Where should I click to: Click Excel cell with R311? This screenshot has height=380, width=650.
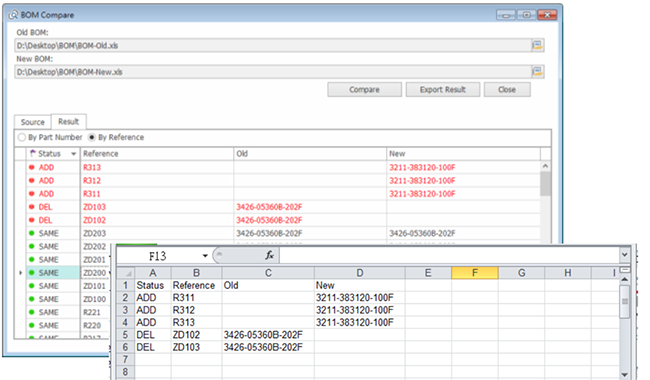pyautogui.click(x=196, y=298)
